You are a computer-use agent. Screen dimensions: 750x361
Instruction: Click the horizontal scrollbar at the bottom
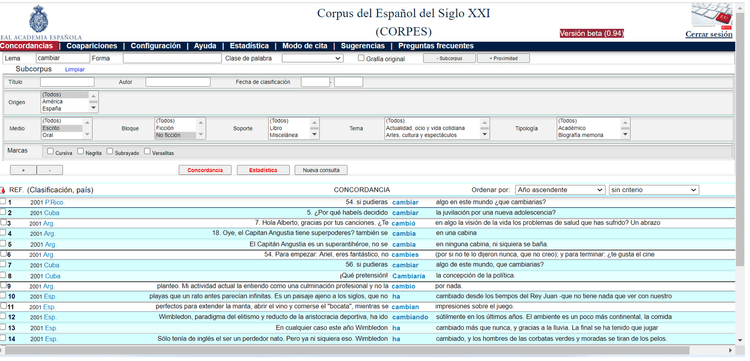pyautogui.click(x=347, y=350)
